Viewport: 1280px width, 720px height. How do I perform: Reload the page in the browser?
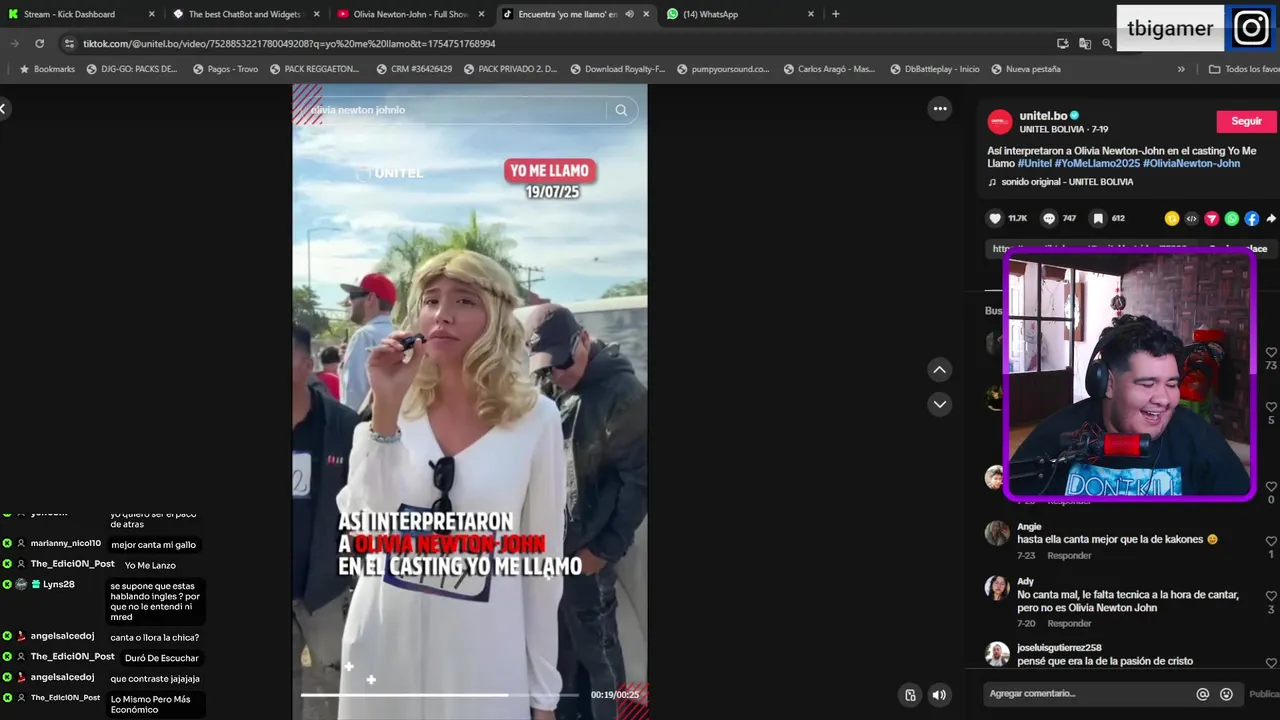pyautogui.click(x=39, y=43)
